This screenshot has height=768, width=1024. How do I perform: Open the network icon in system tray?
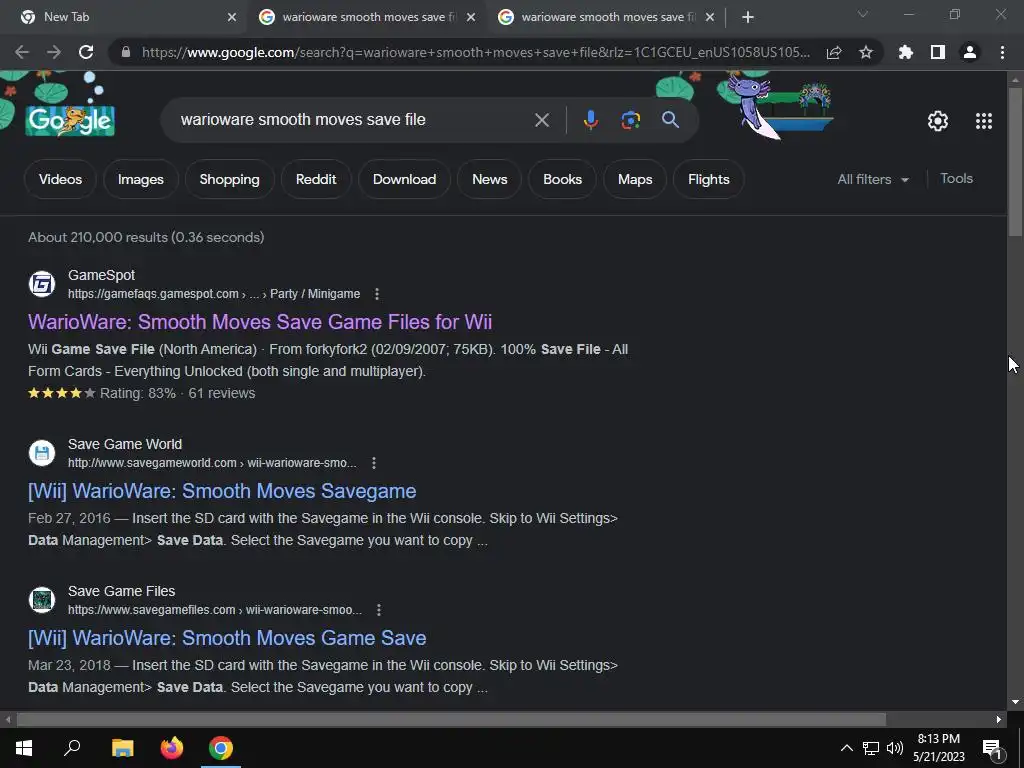pyautogui.click(x=871, y=748)
